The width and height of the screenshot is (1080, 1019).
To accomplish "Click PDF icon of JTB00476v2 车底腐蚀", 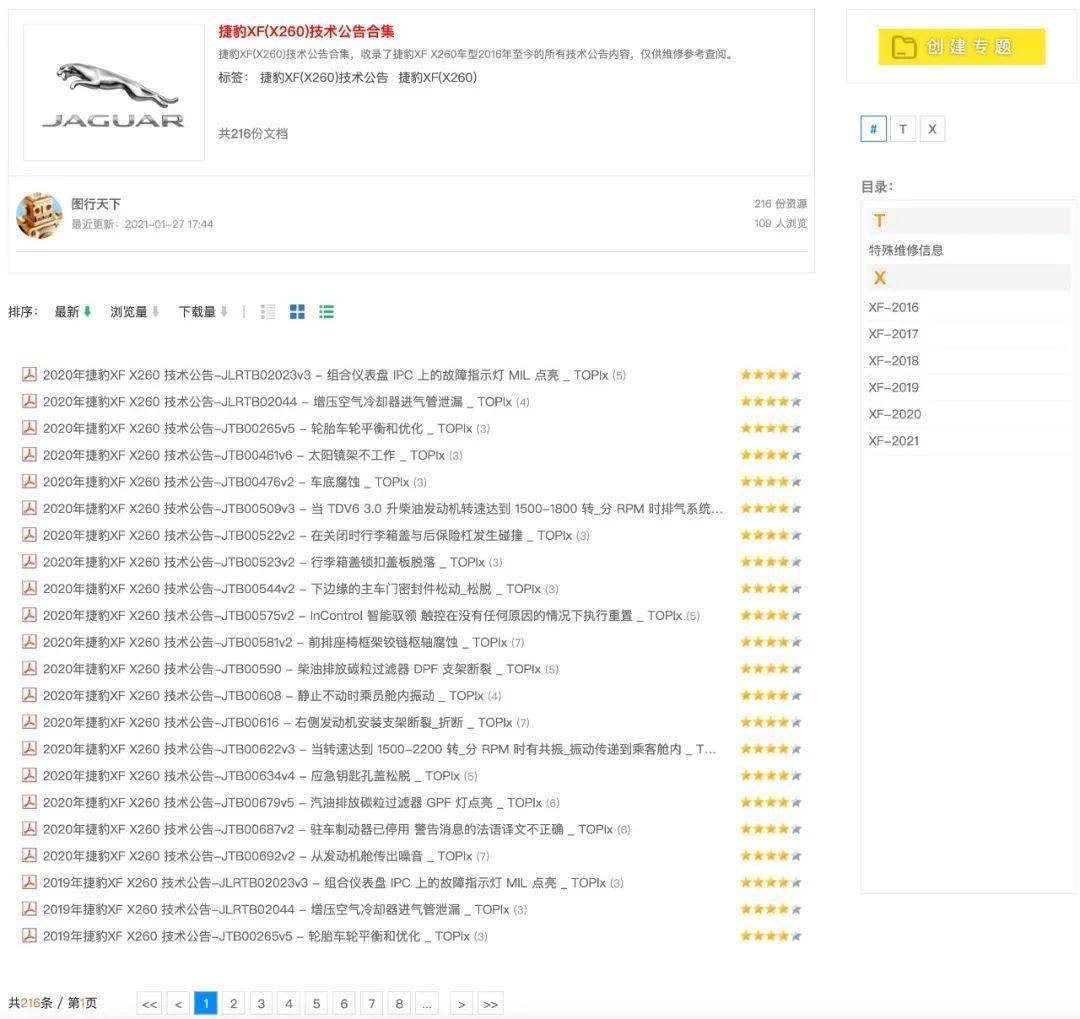I will click(x=29, y=481).
